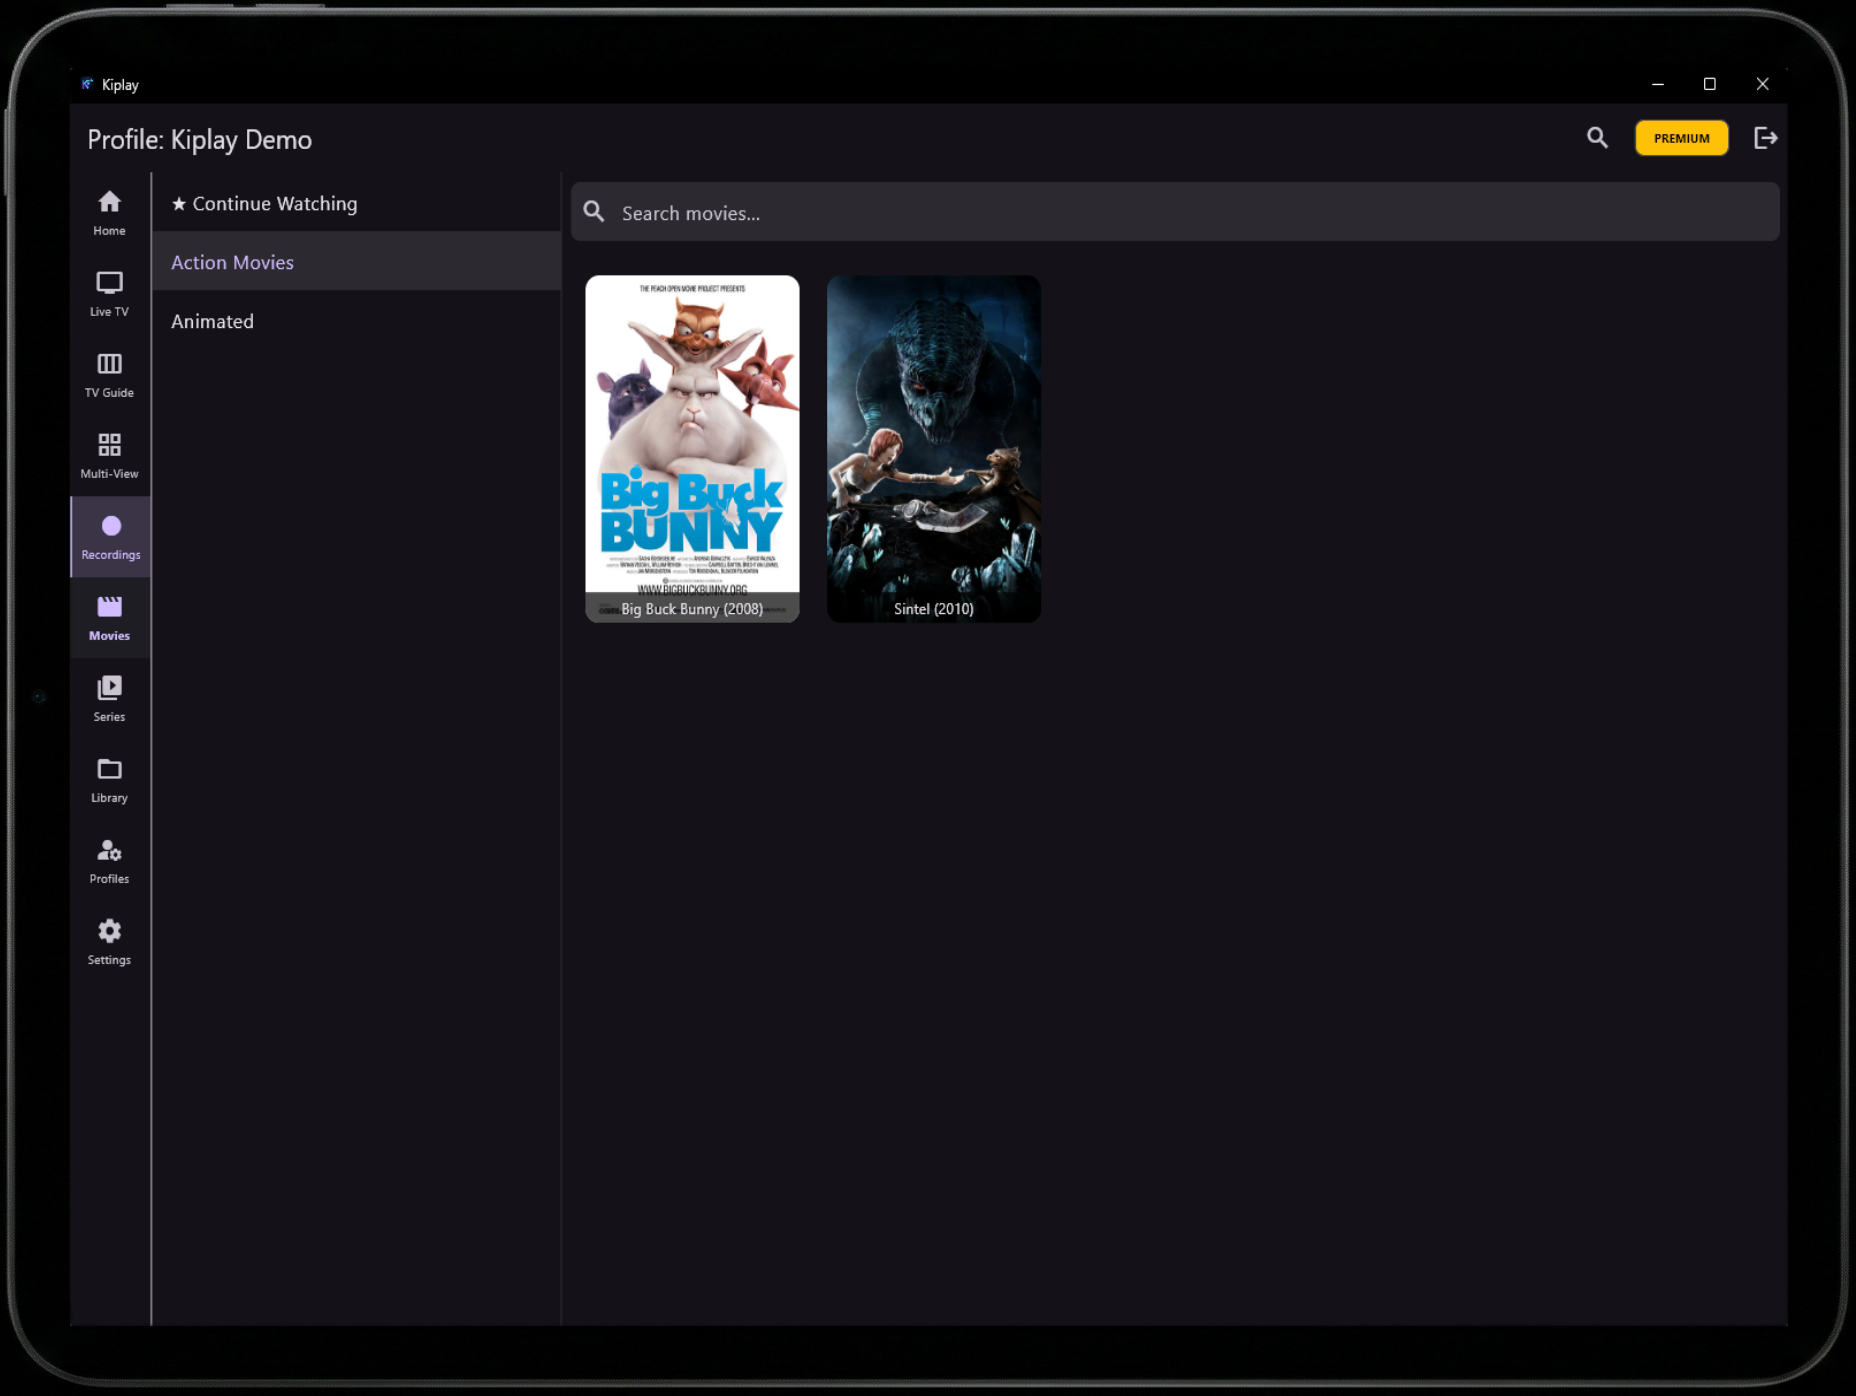Open the TV Guide grid

tap(110, 375)
